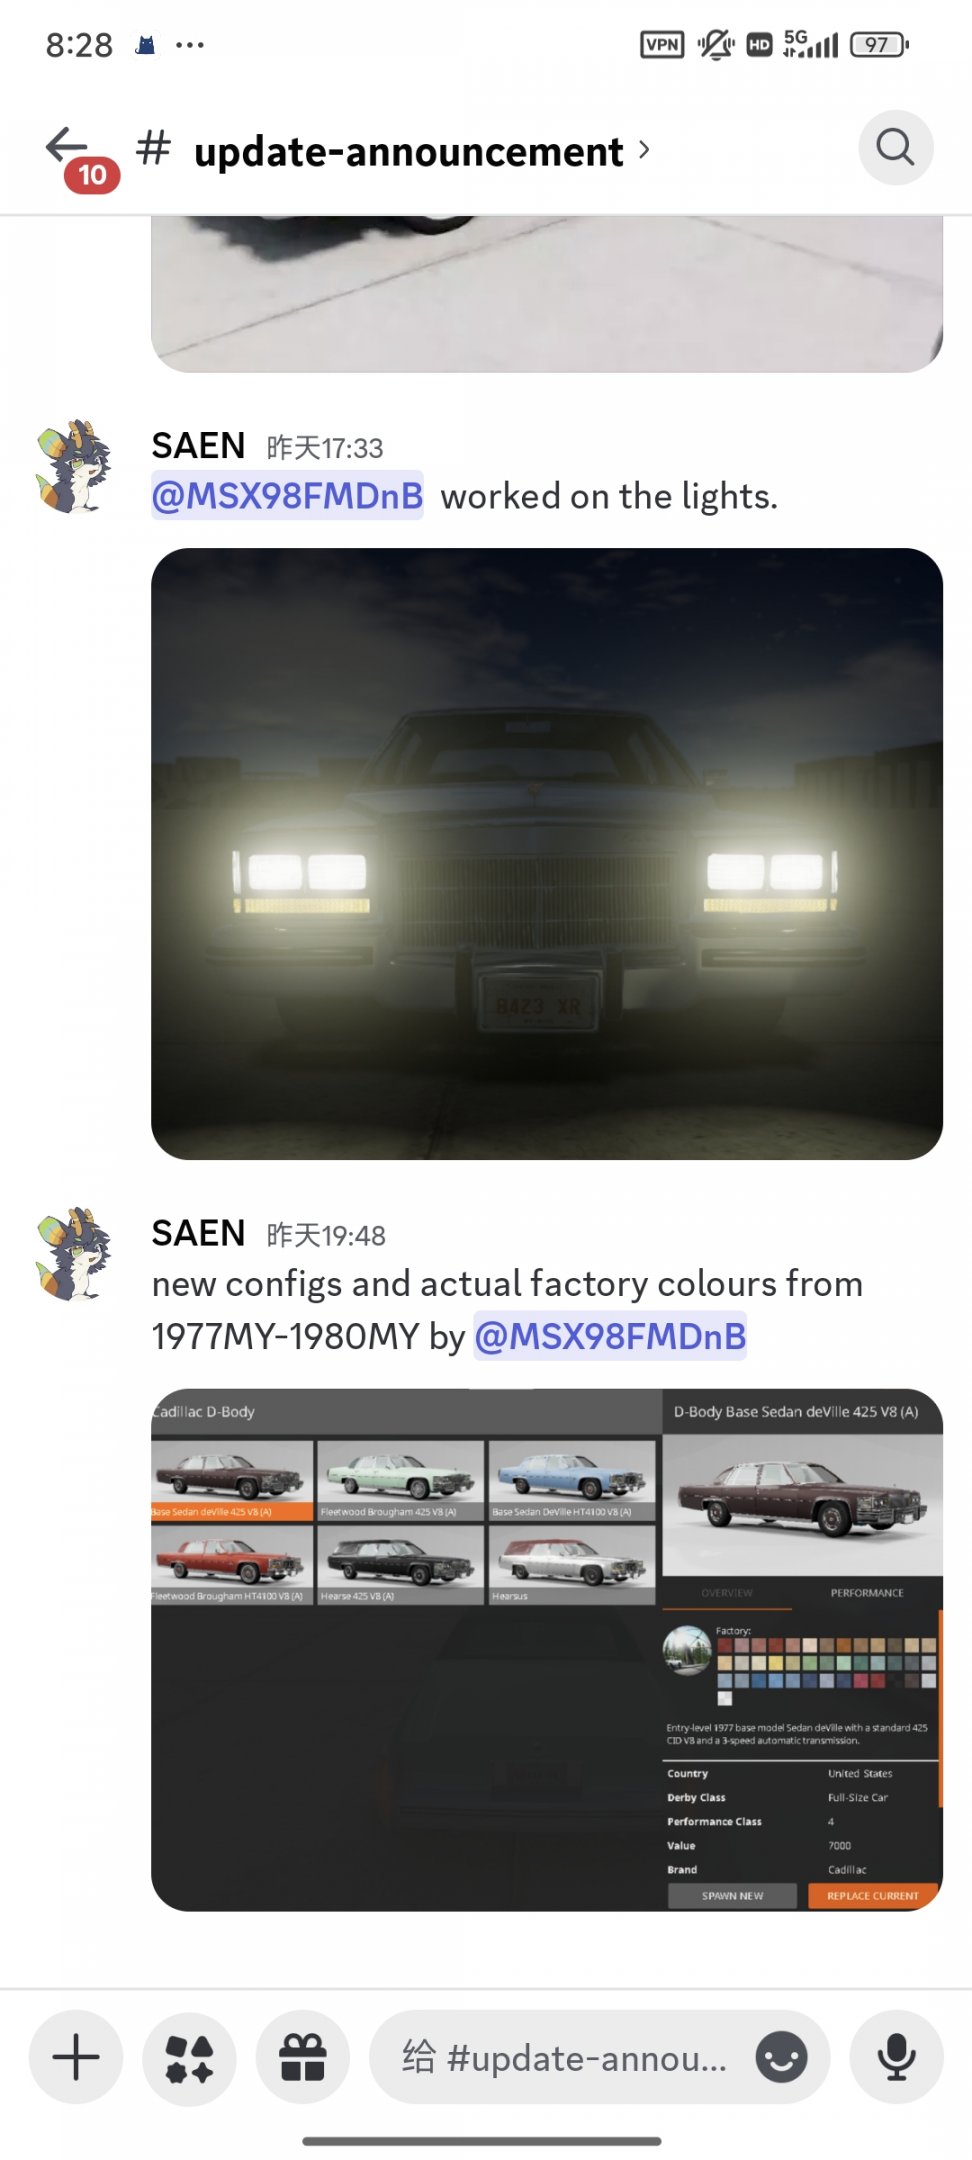Tap the VPN status bar indicator
972x2160 pixels.
point(662,44)
